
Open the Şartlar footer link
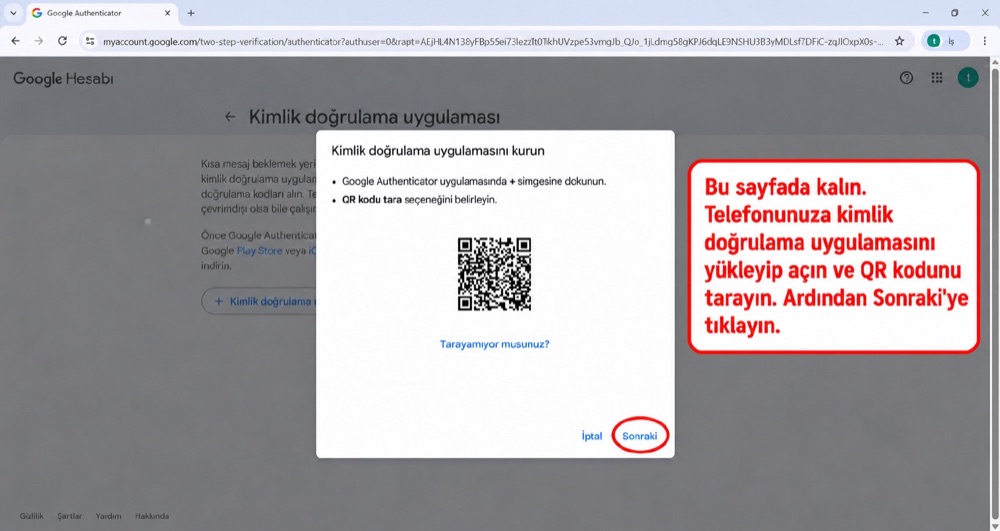[70, 516]
